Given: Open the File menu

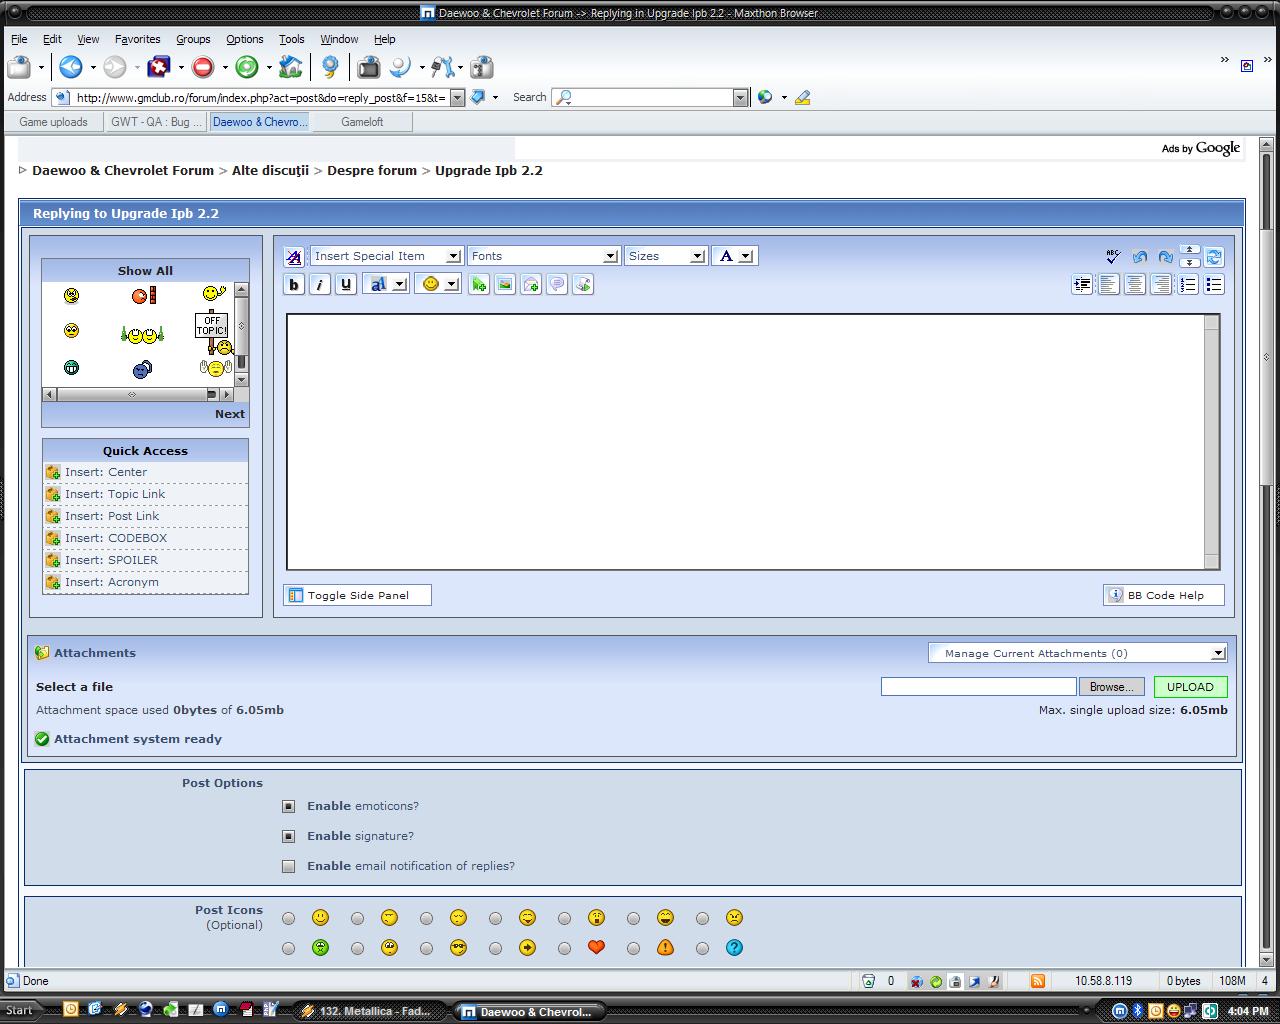Looking at the screenshot, I should point(19,39).
